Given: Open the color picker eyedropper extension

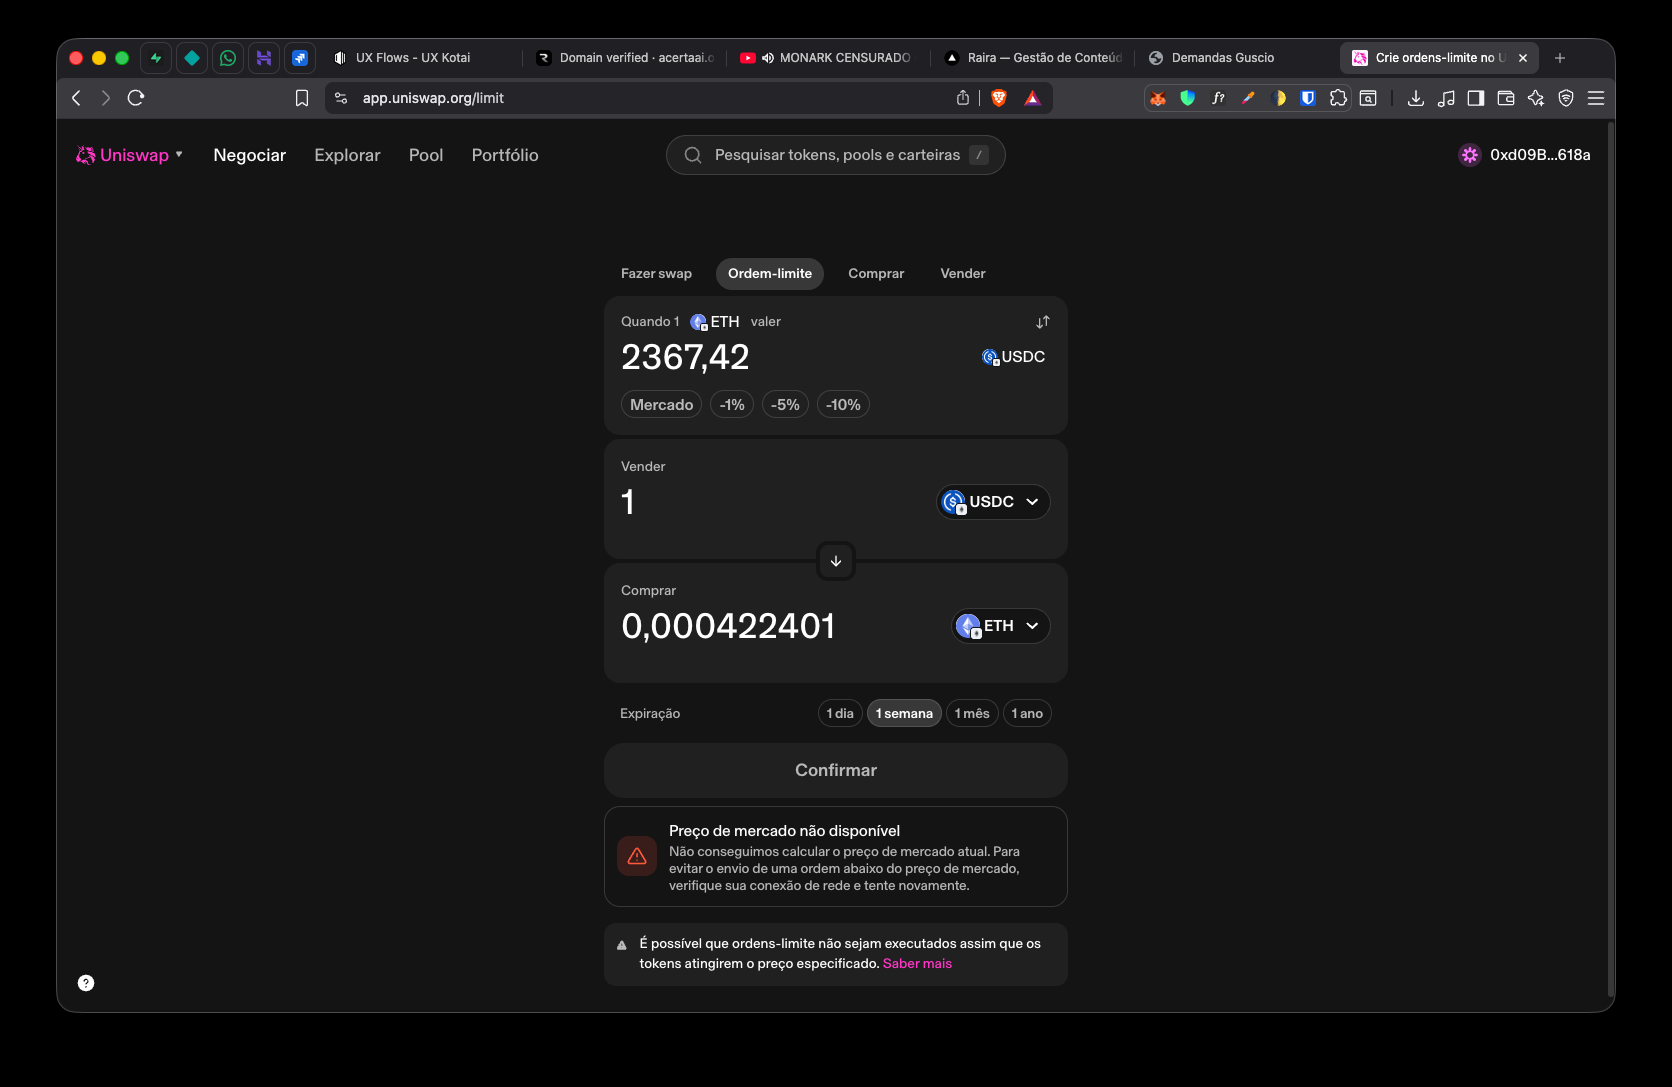Looking at the screenshot, I should (x=1248, y=98).
